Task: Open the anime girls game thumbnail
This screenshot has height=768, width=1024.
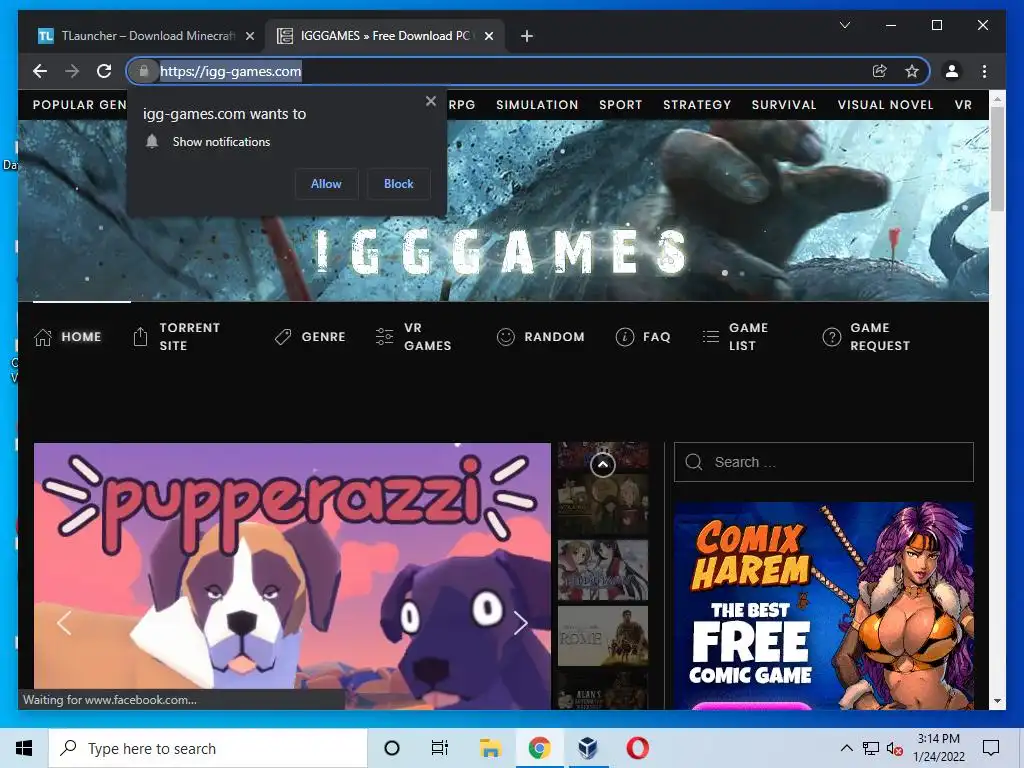Action: pyautogui.click(x=603, y=569)
